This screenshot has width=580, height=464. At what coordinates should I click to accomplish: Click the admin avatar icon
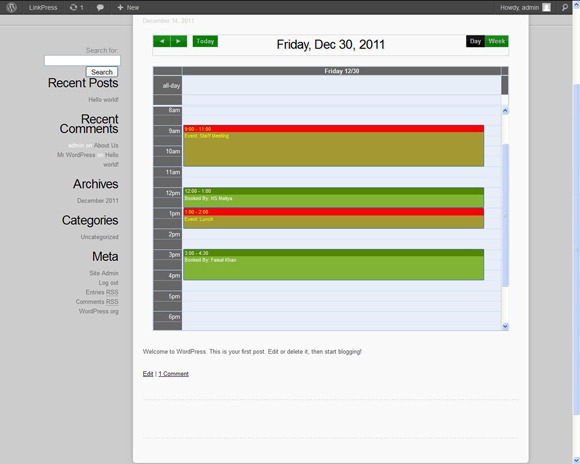pos(546,7)
